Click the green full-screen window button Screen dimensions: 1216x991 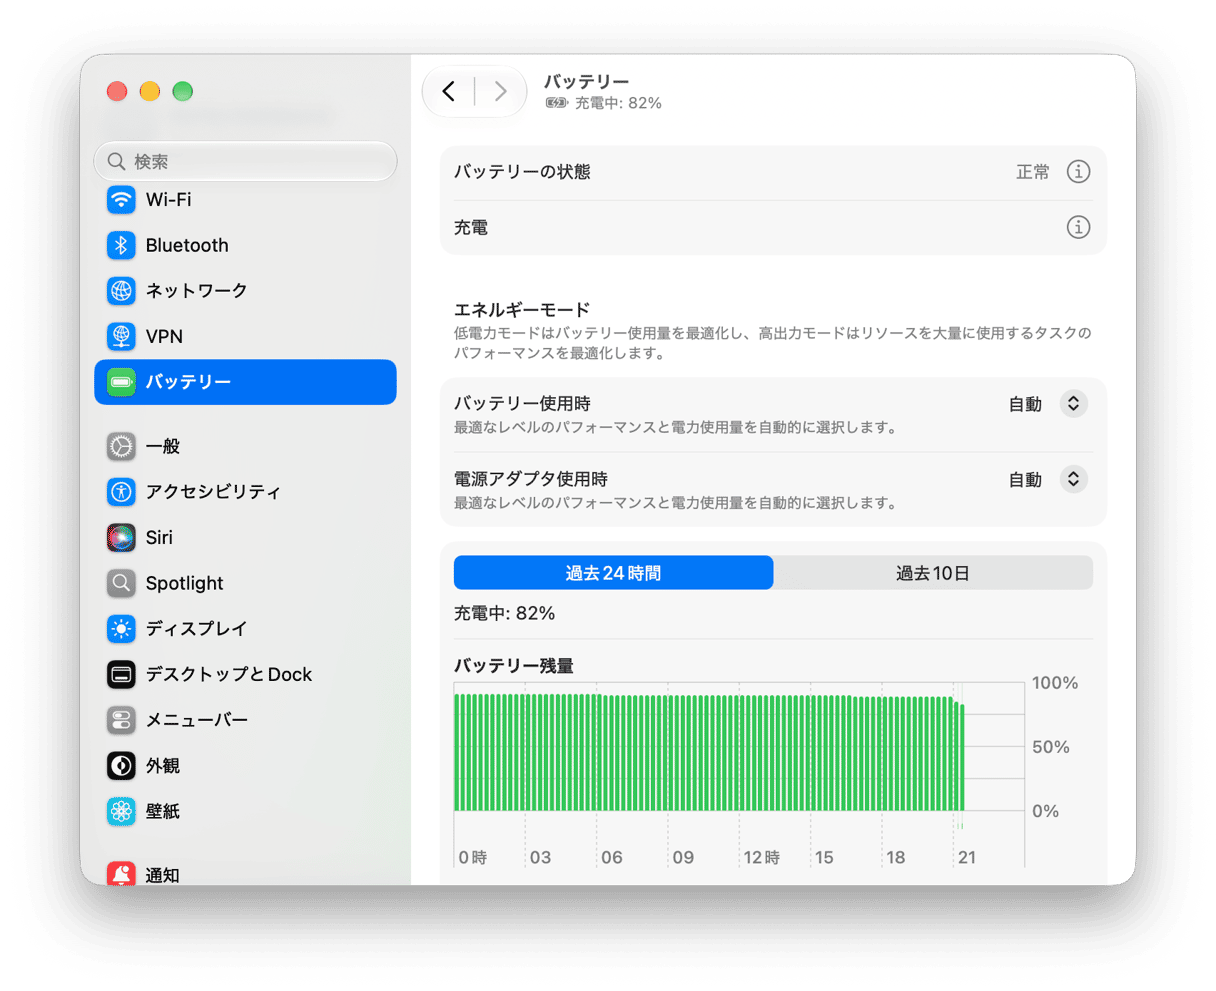[x=182, y=91]
